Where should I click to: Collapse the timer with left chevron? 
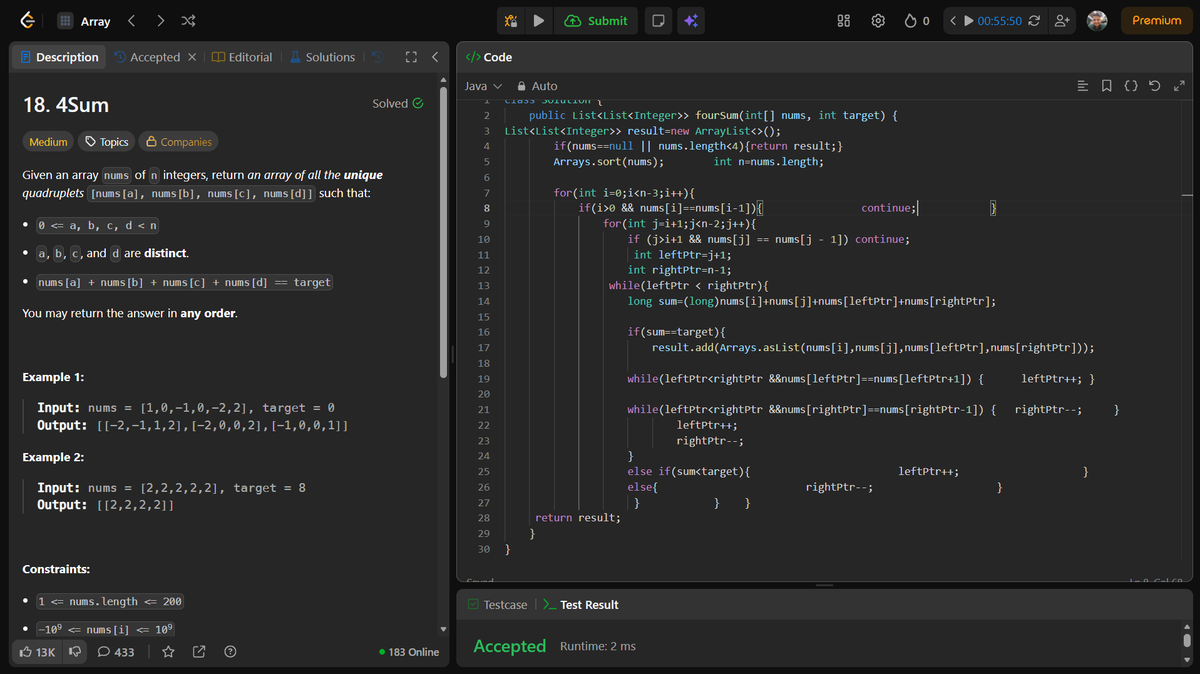click(x=953, y=21)
